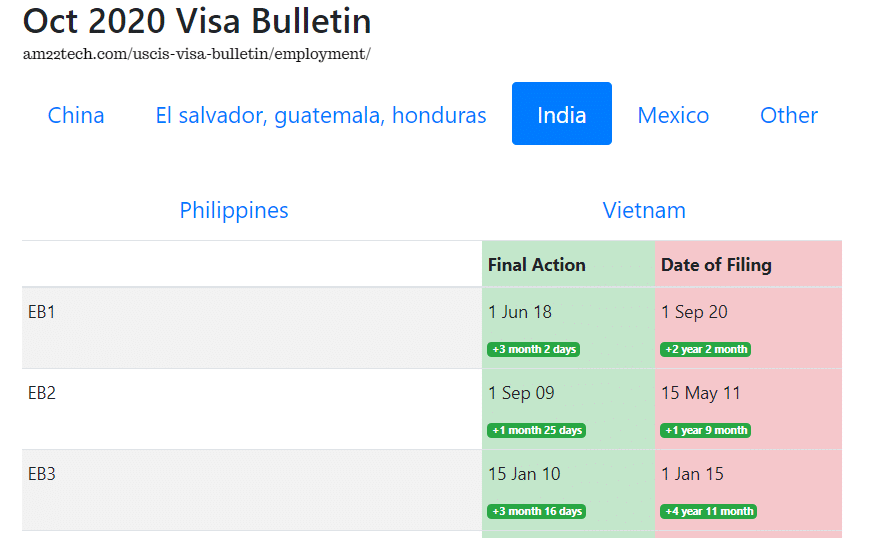Select the EB2 row label

[42, 392]
